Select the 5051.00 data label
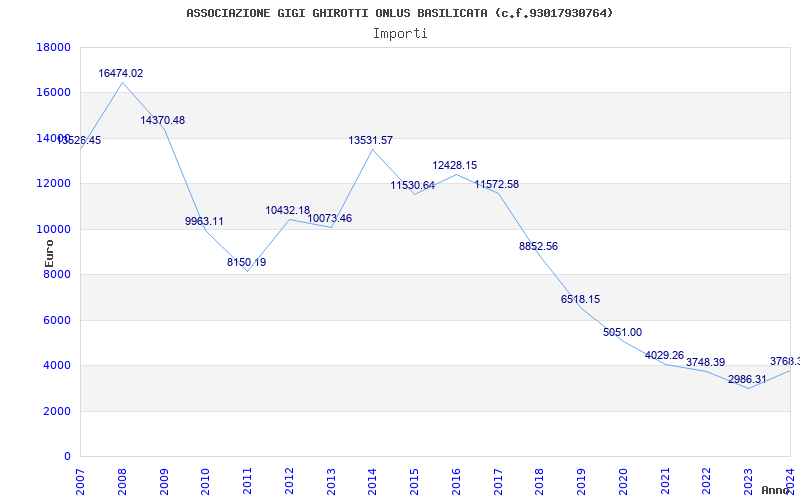This screenshot has height=500, width=800. [622, 333]
